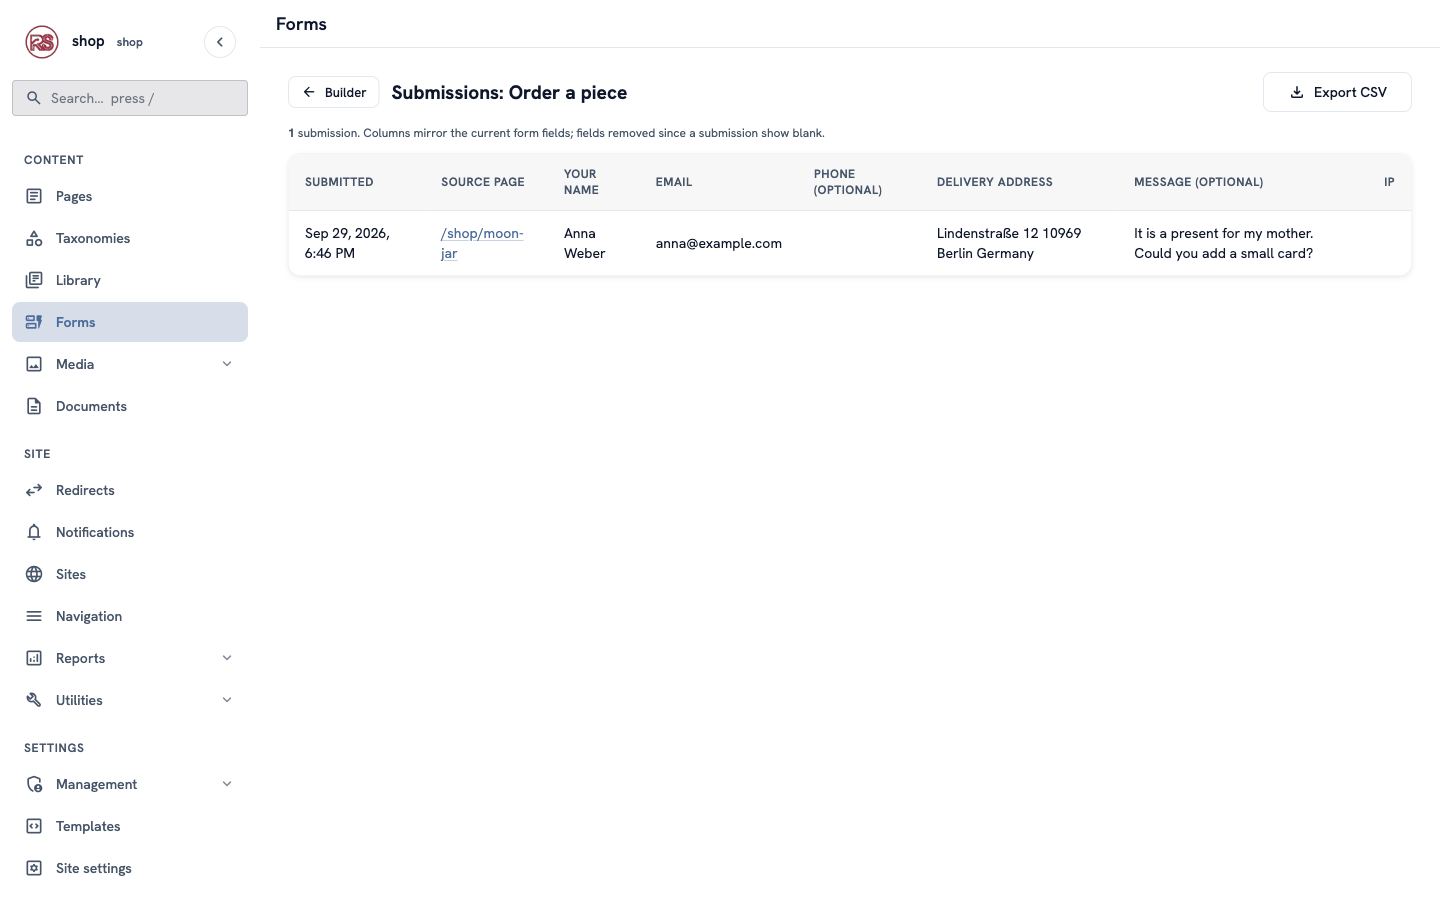The height and width of the screenshot is (900, 1440).
Task: Click the Utilities wrench icon
Action: [34, 700]
